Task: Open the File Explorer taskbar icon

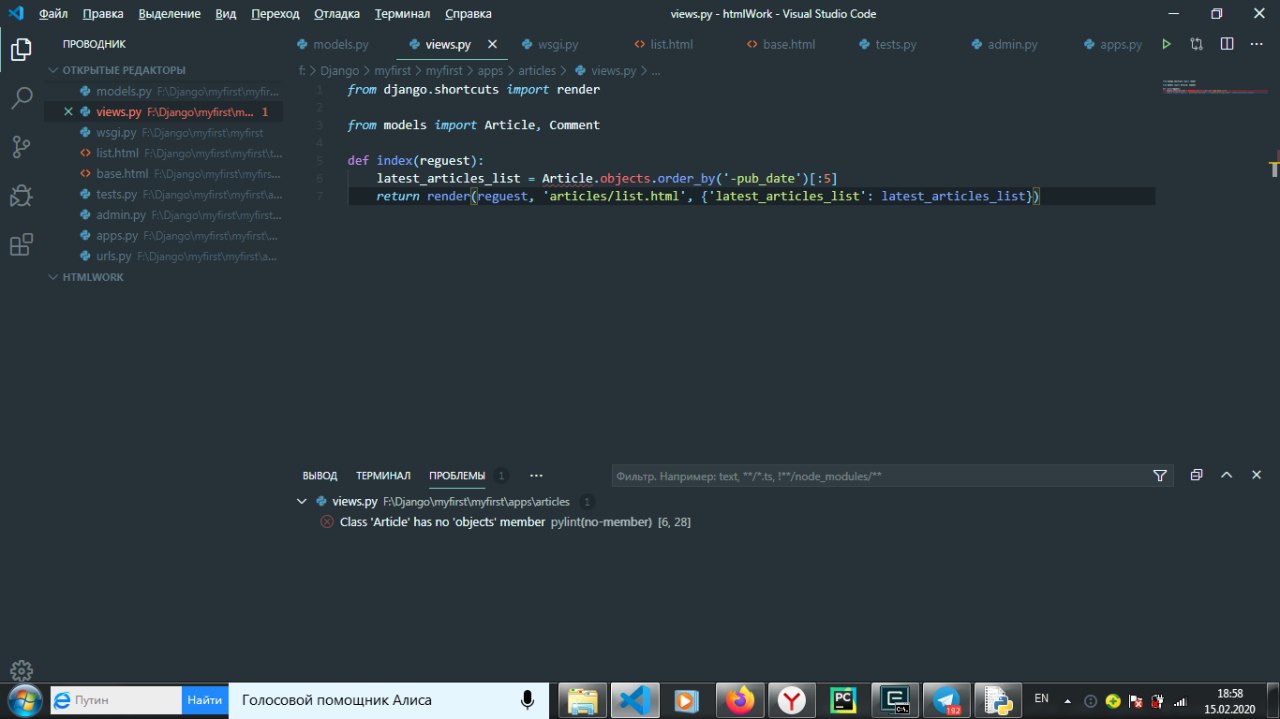Action: click(x=582, y=700)
